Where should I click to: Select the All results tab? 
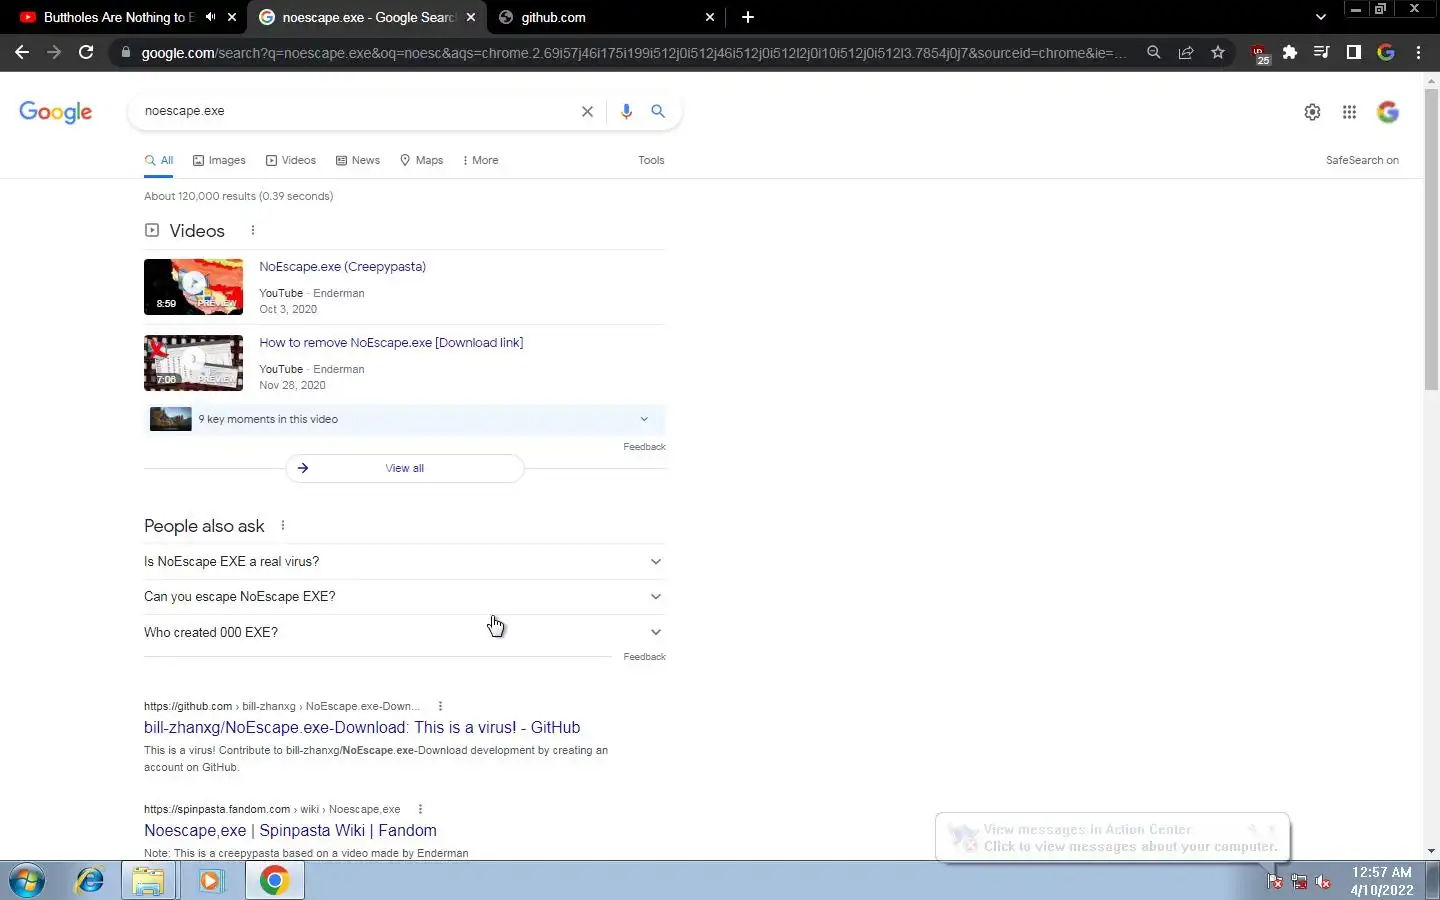click(159, 160)
